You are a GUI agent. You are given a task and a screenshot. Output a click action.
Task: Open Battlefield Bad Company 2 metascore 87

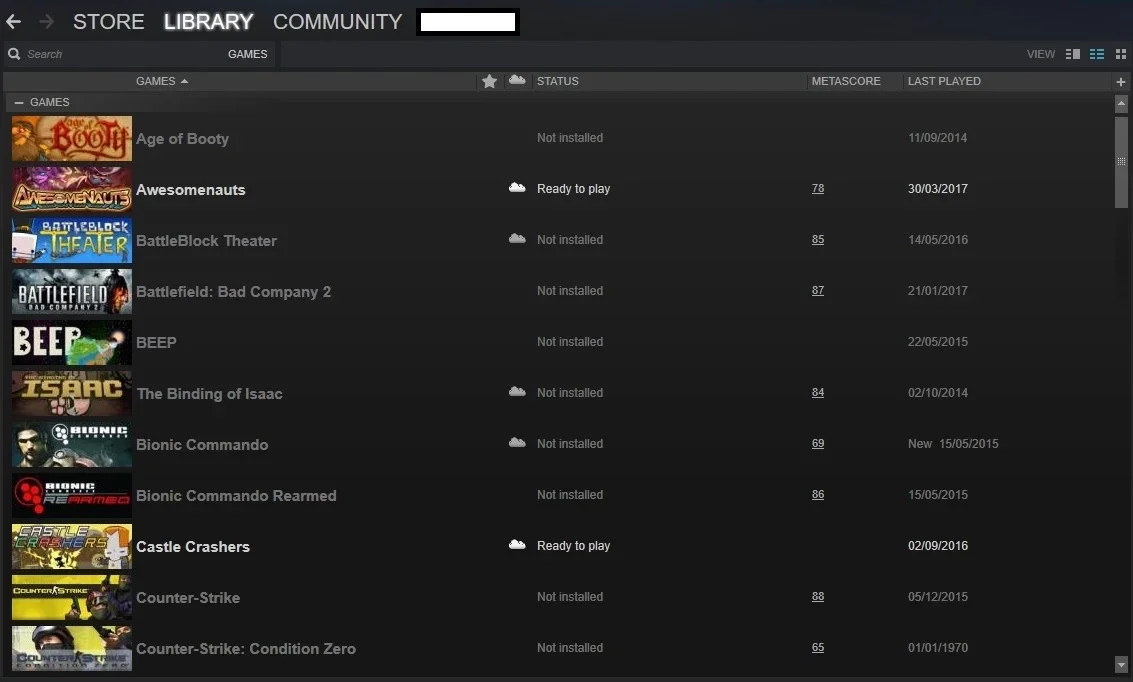pyautogui.click(x=818, y=290)
